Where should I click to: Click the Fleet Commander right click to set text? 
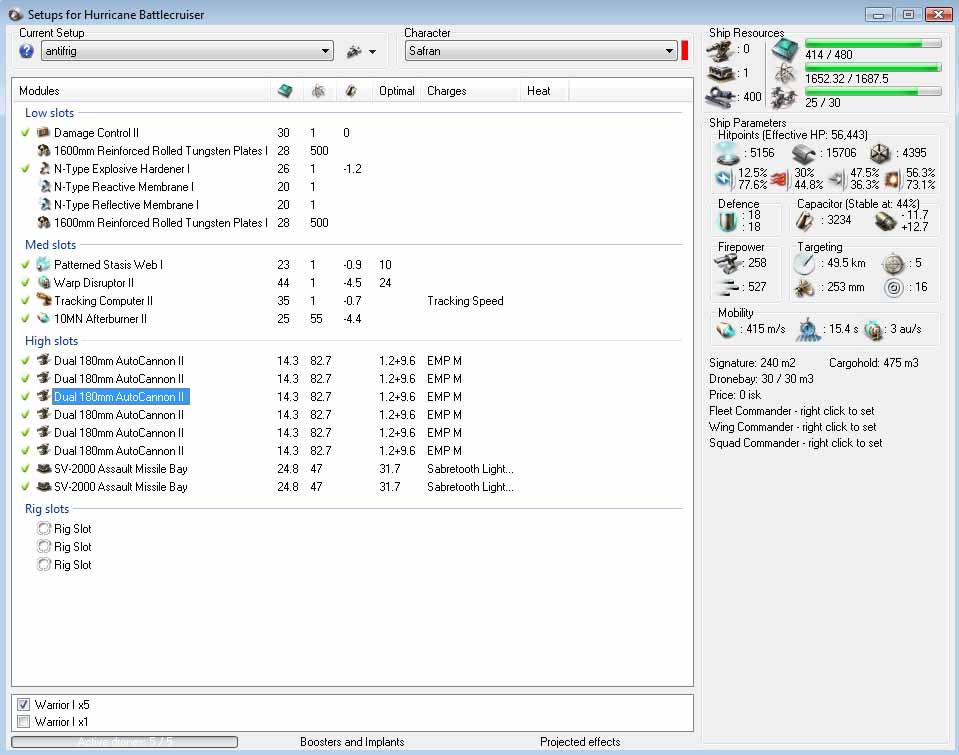click(792, 411)
